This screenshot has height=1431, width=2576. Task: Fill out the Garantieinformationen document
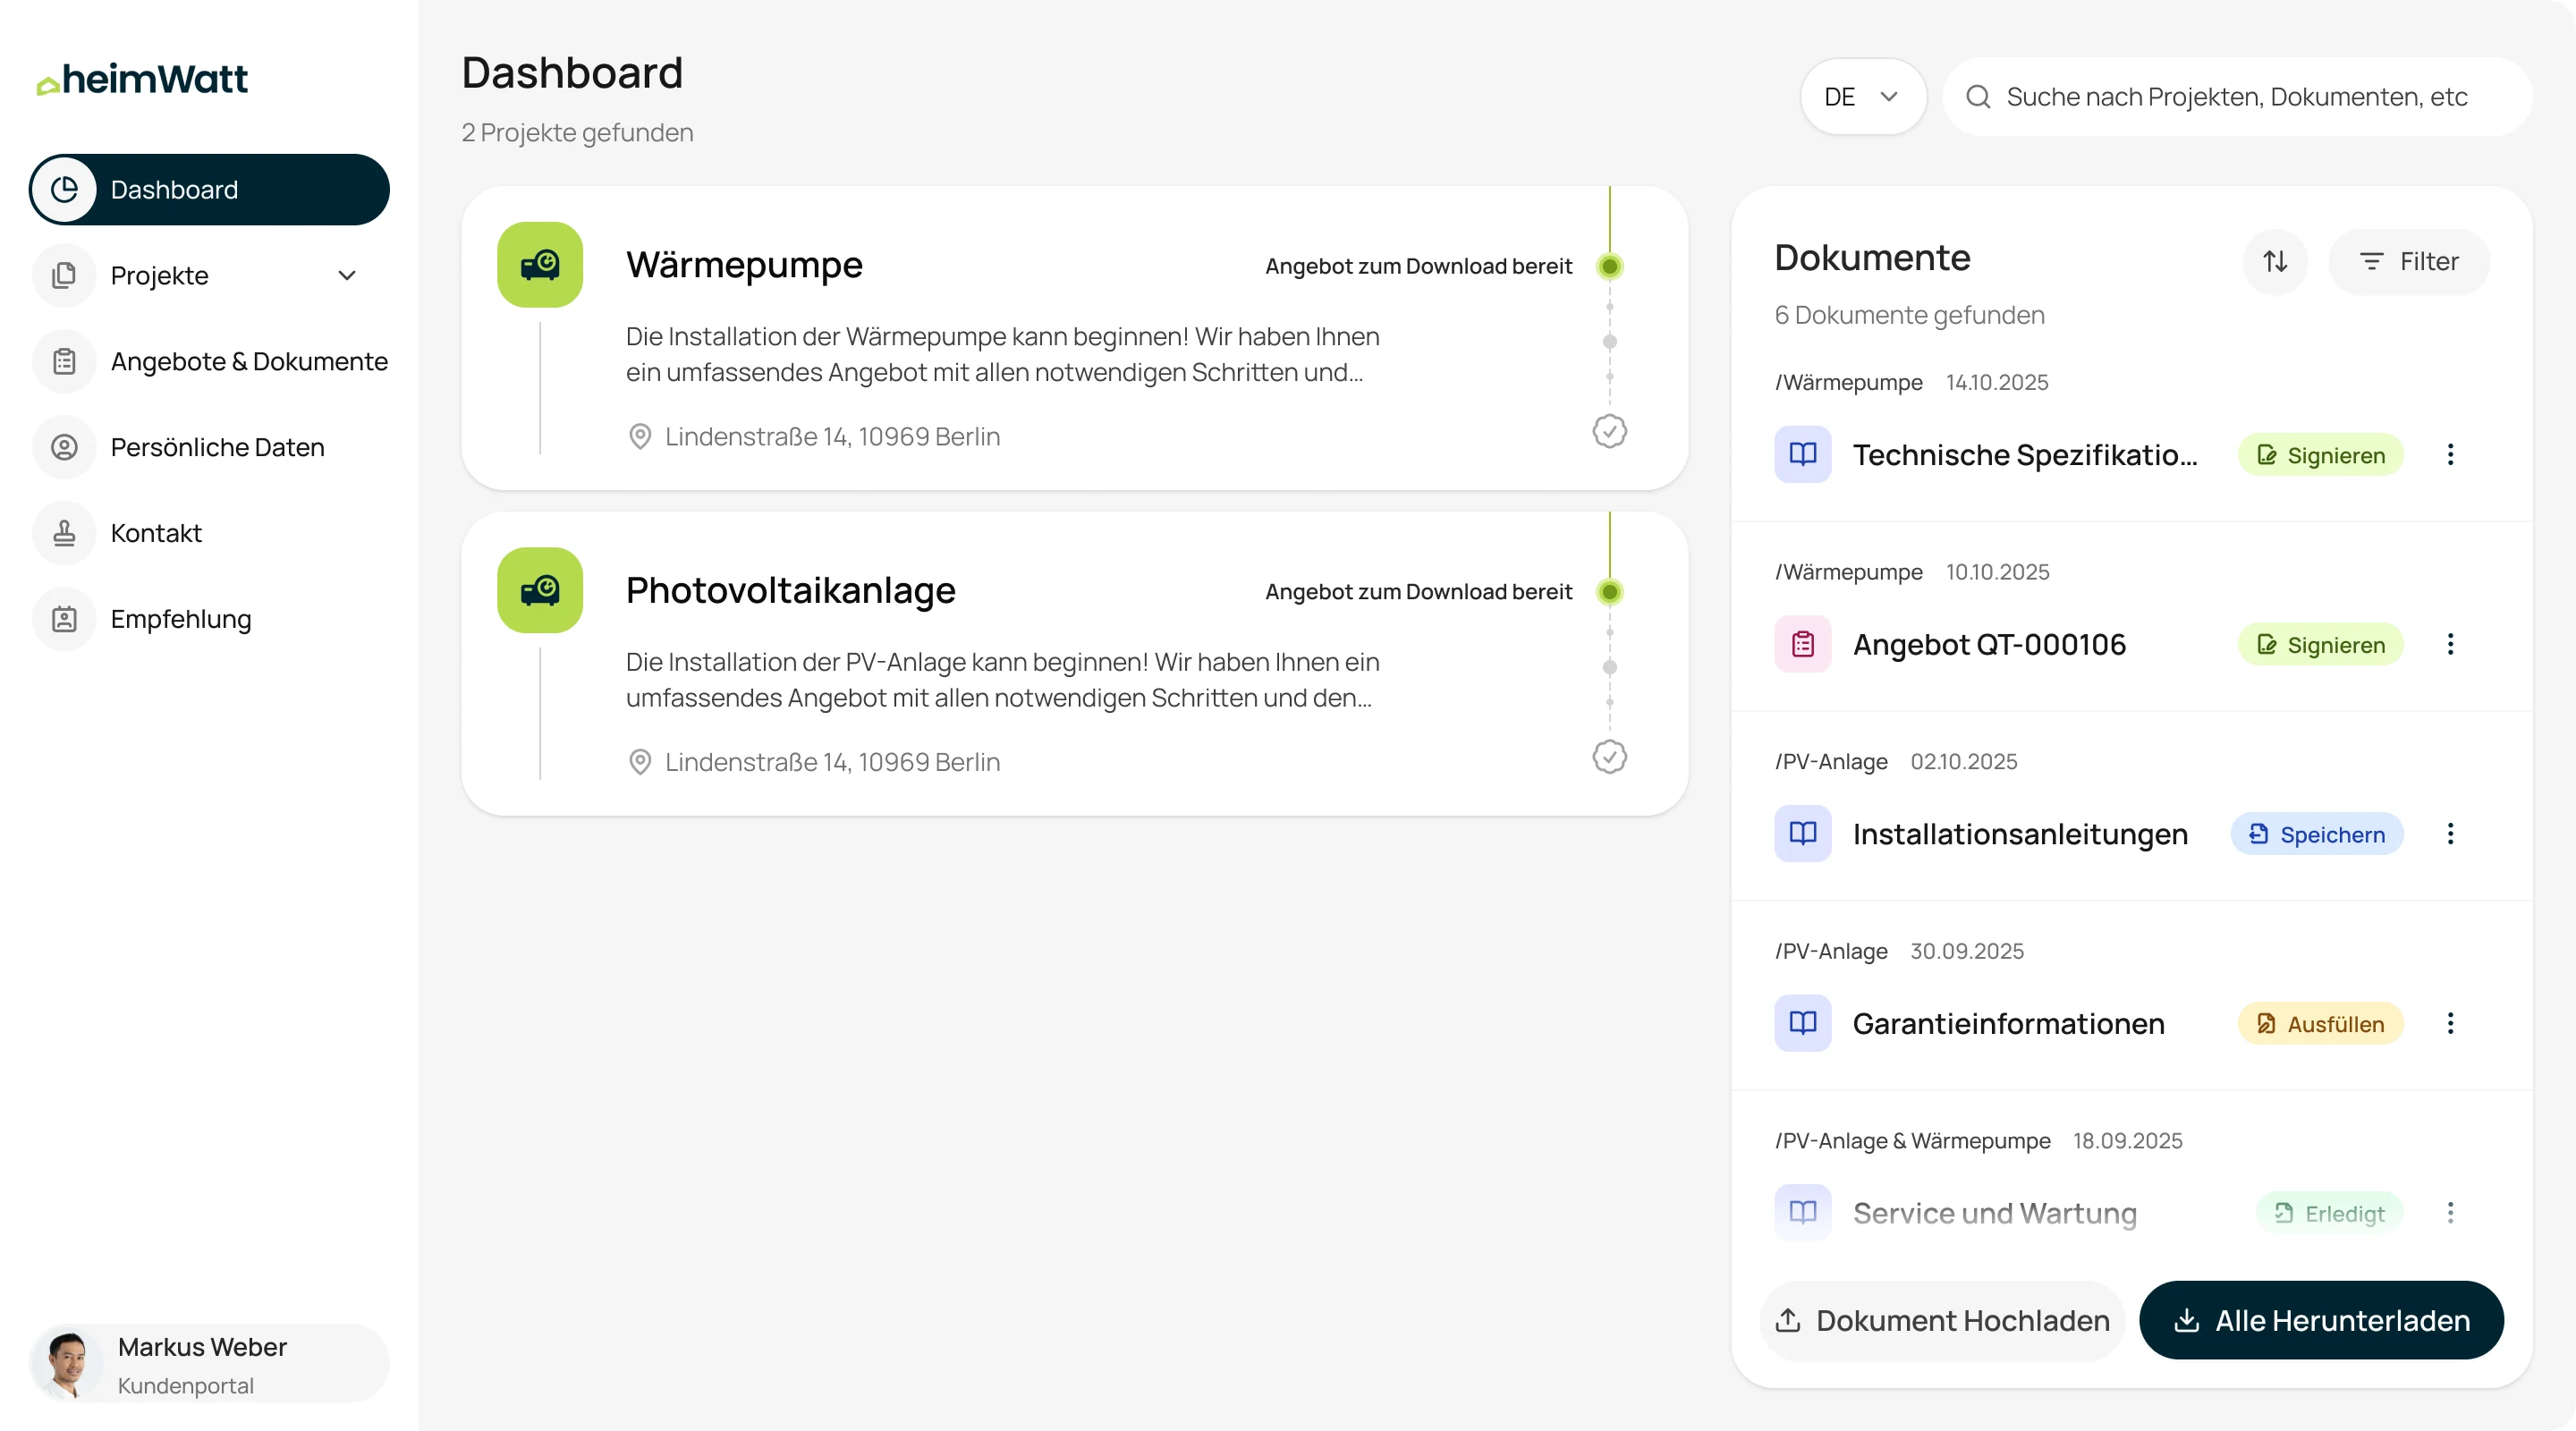(x=2321, y=1024)
